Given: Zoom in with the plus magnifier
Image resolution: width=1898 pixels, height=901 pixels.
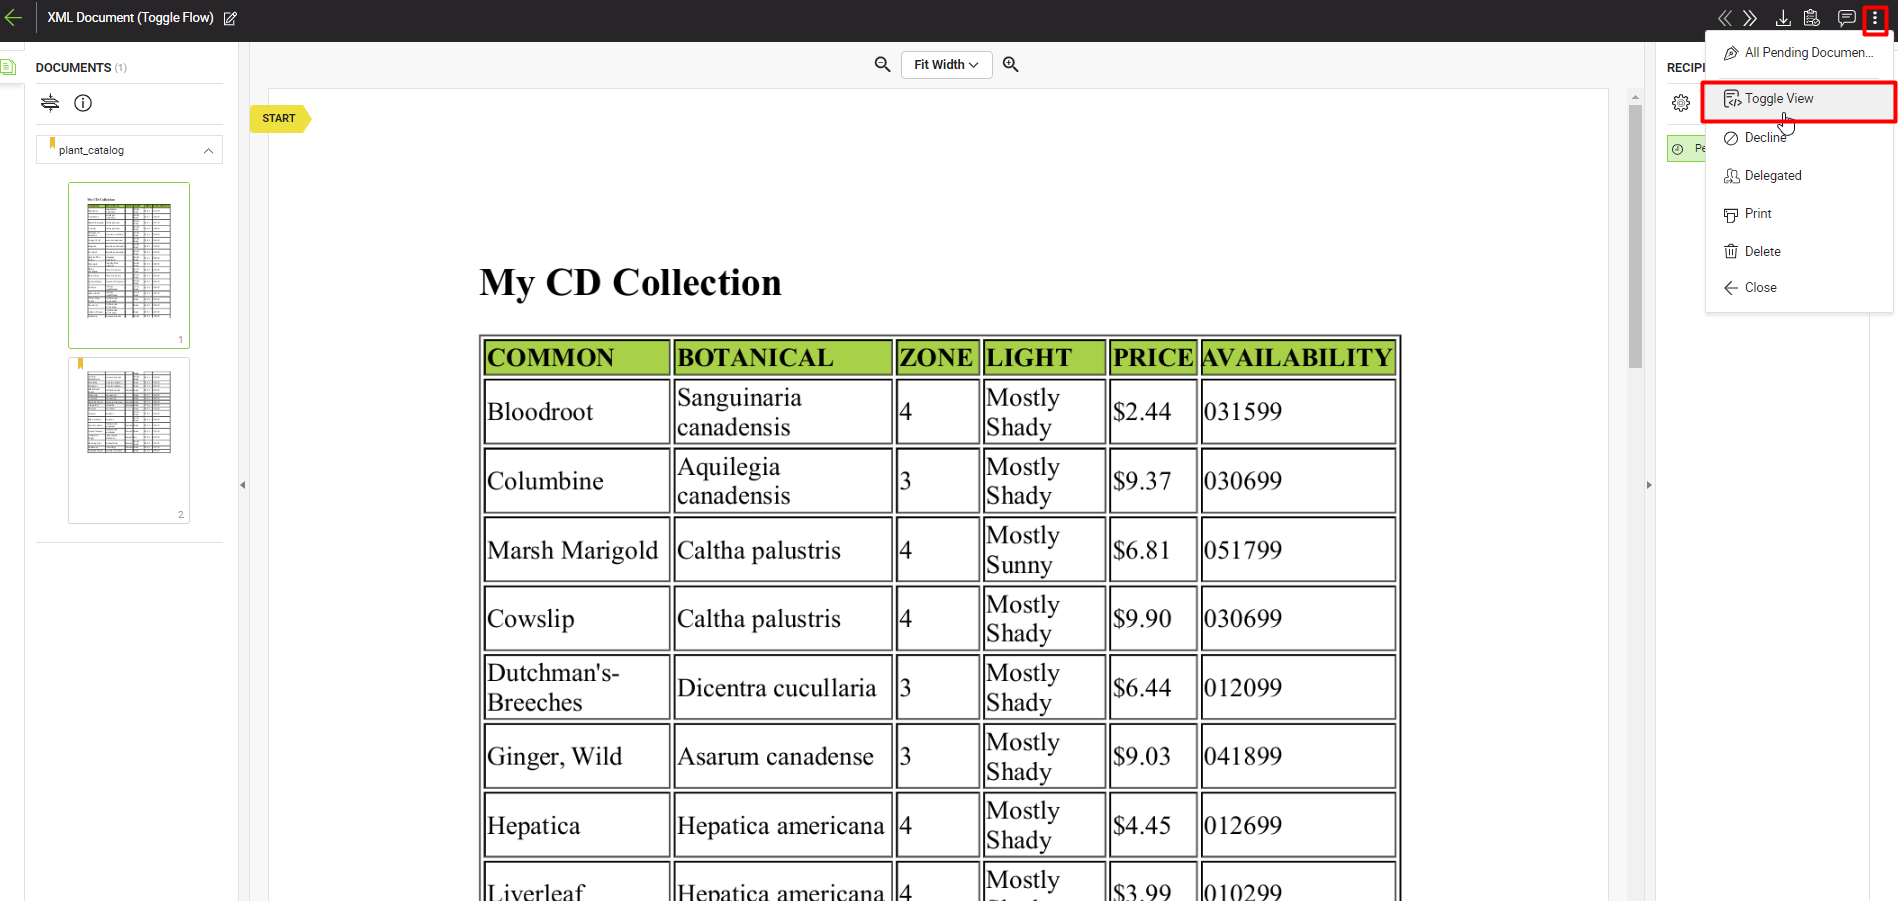Looking at the screenshot, I should coord(1011,64).
